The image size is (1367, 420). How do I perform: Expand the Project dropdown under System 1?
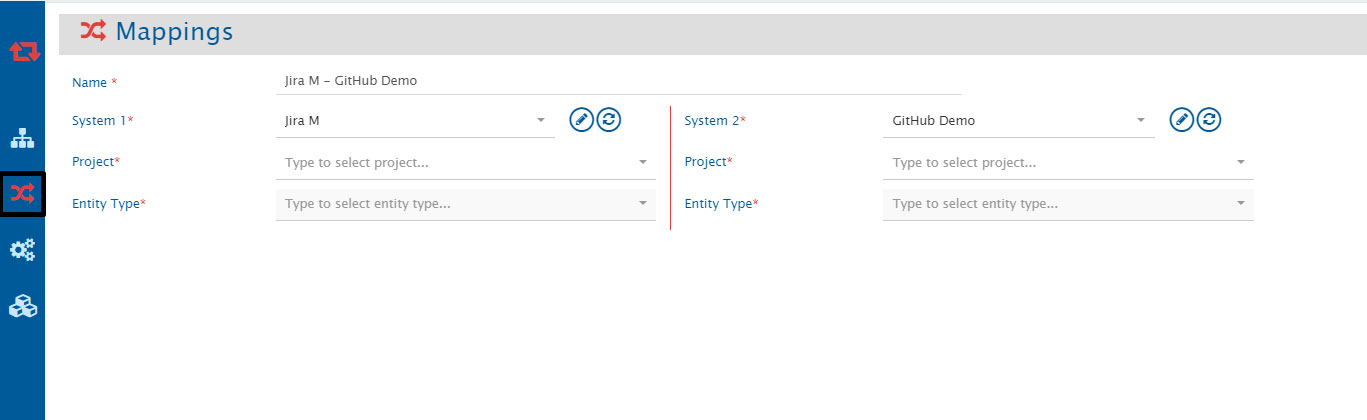click(466, 162)
